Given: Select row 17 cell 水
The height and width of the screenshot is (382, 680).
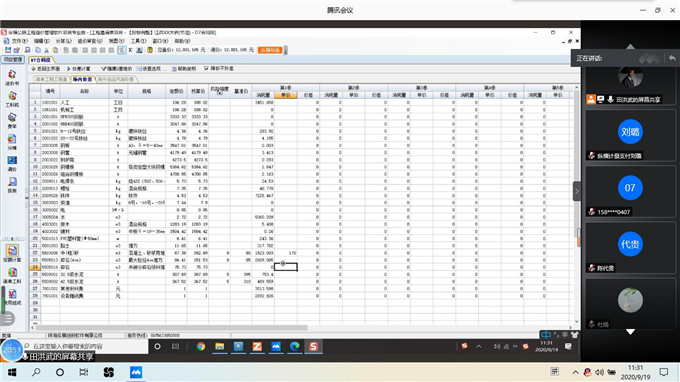Looking at the screenshot, I should click(84, 217).
